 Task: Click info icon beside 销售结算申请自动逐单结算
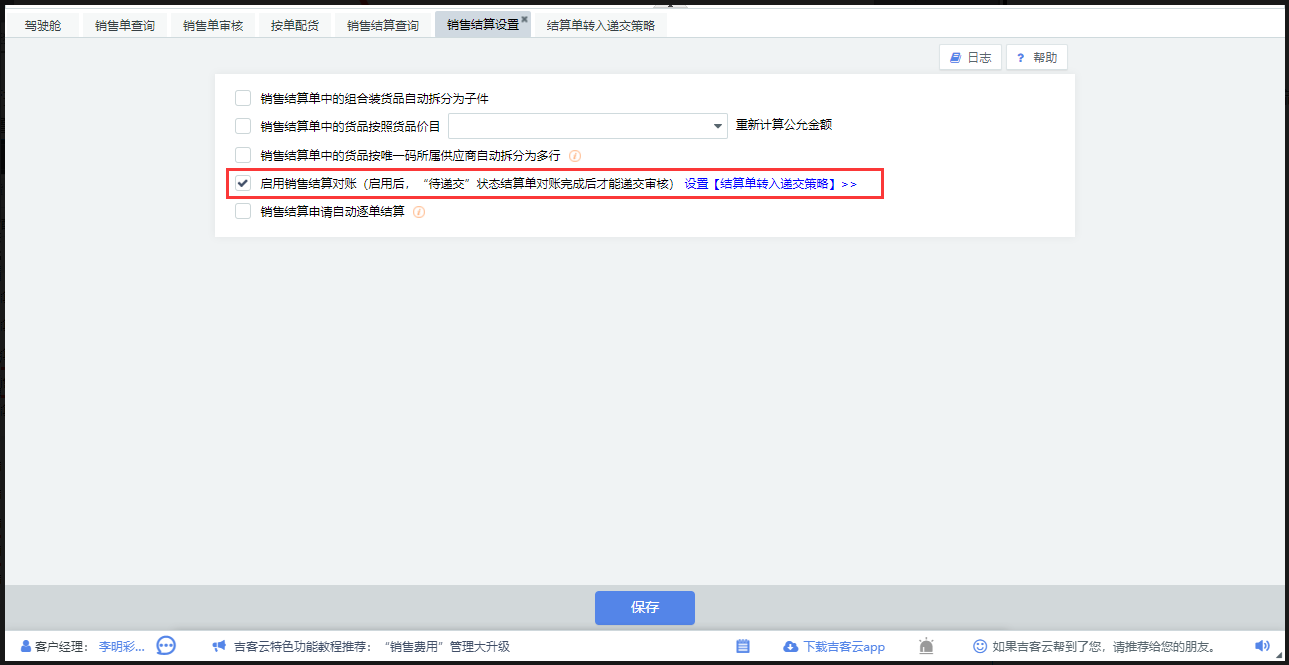(419, 212)
